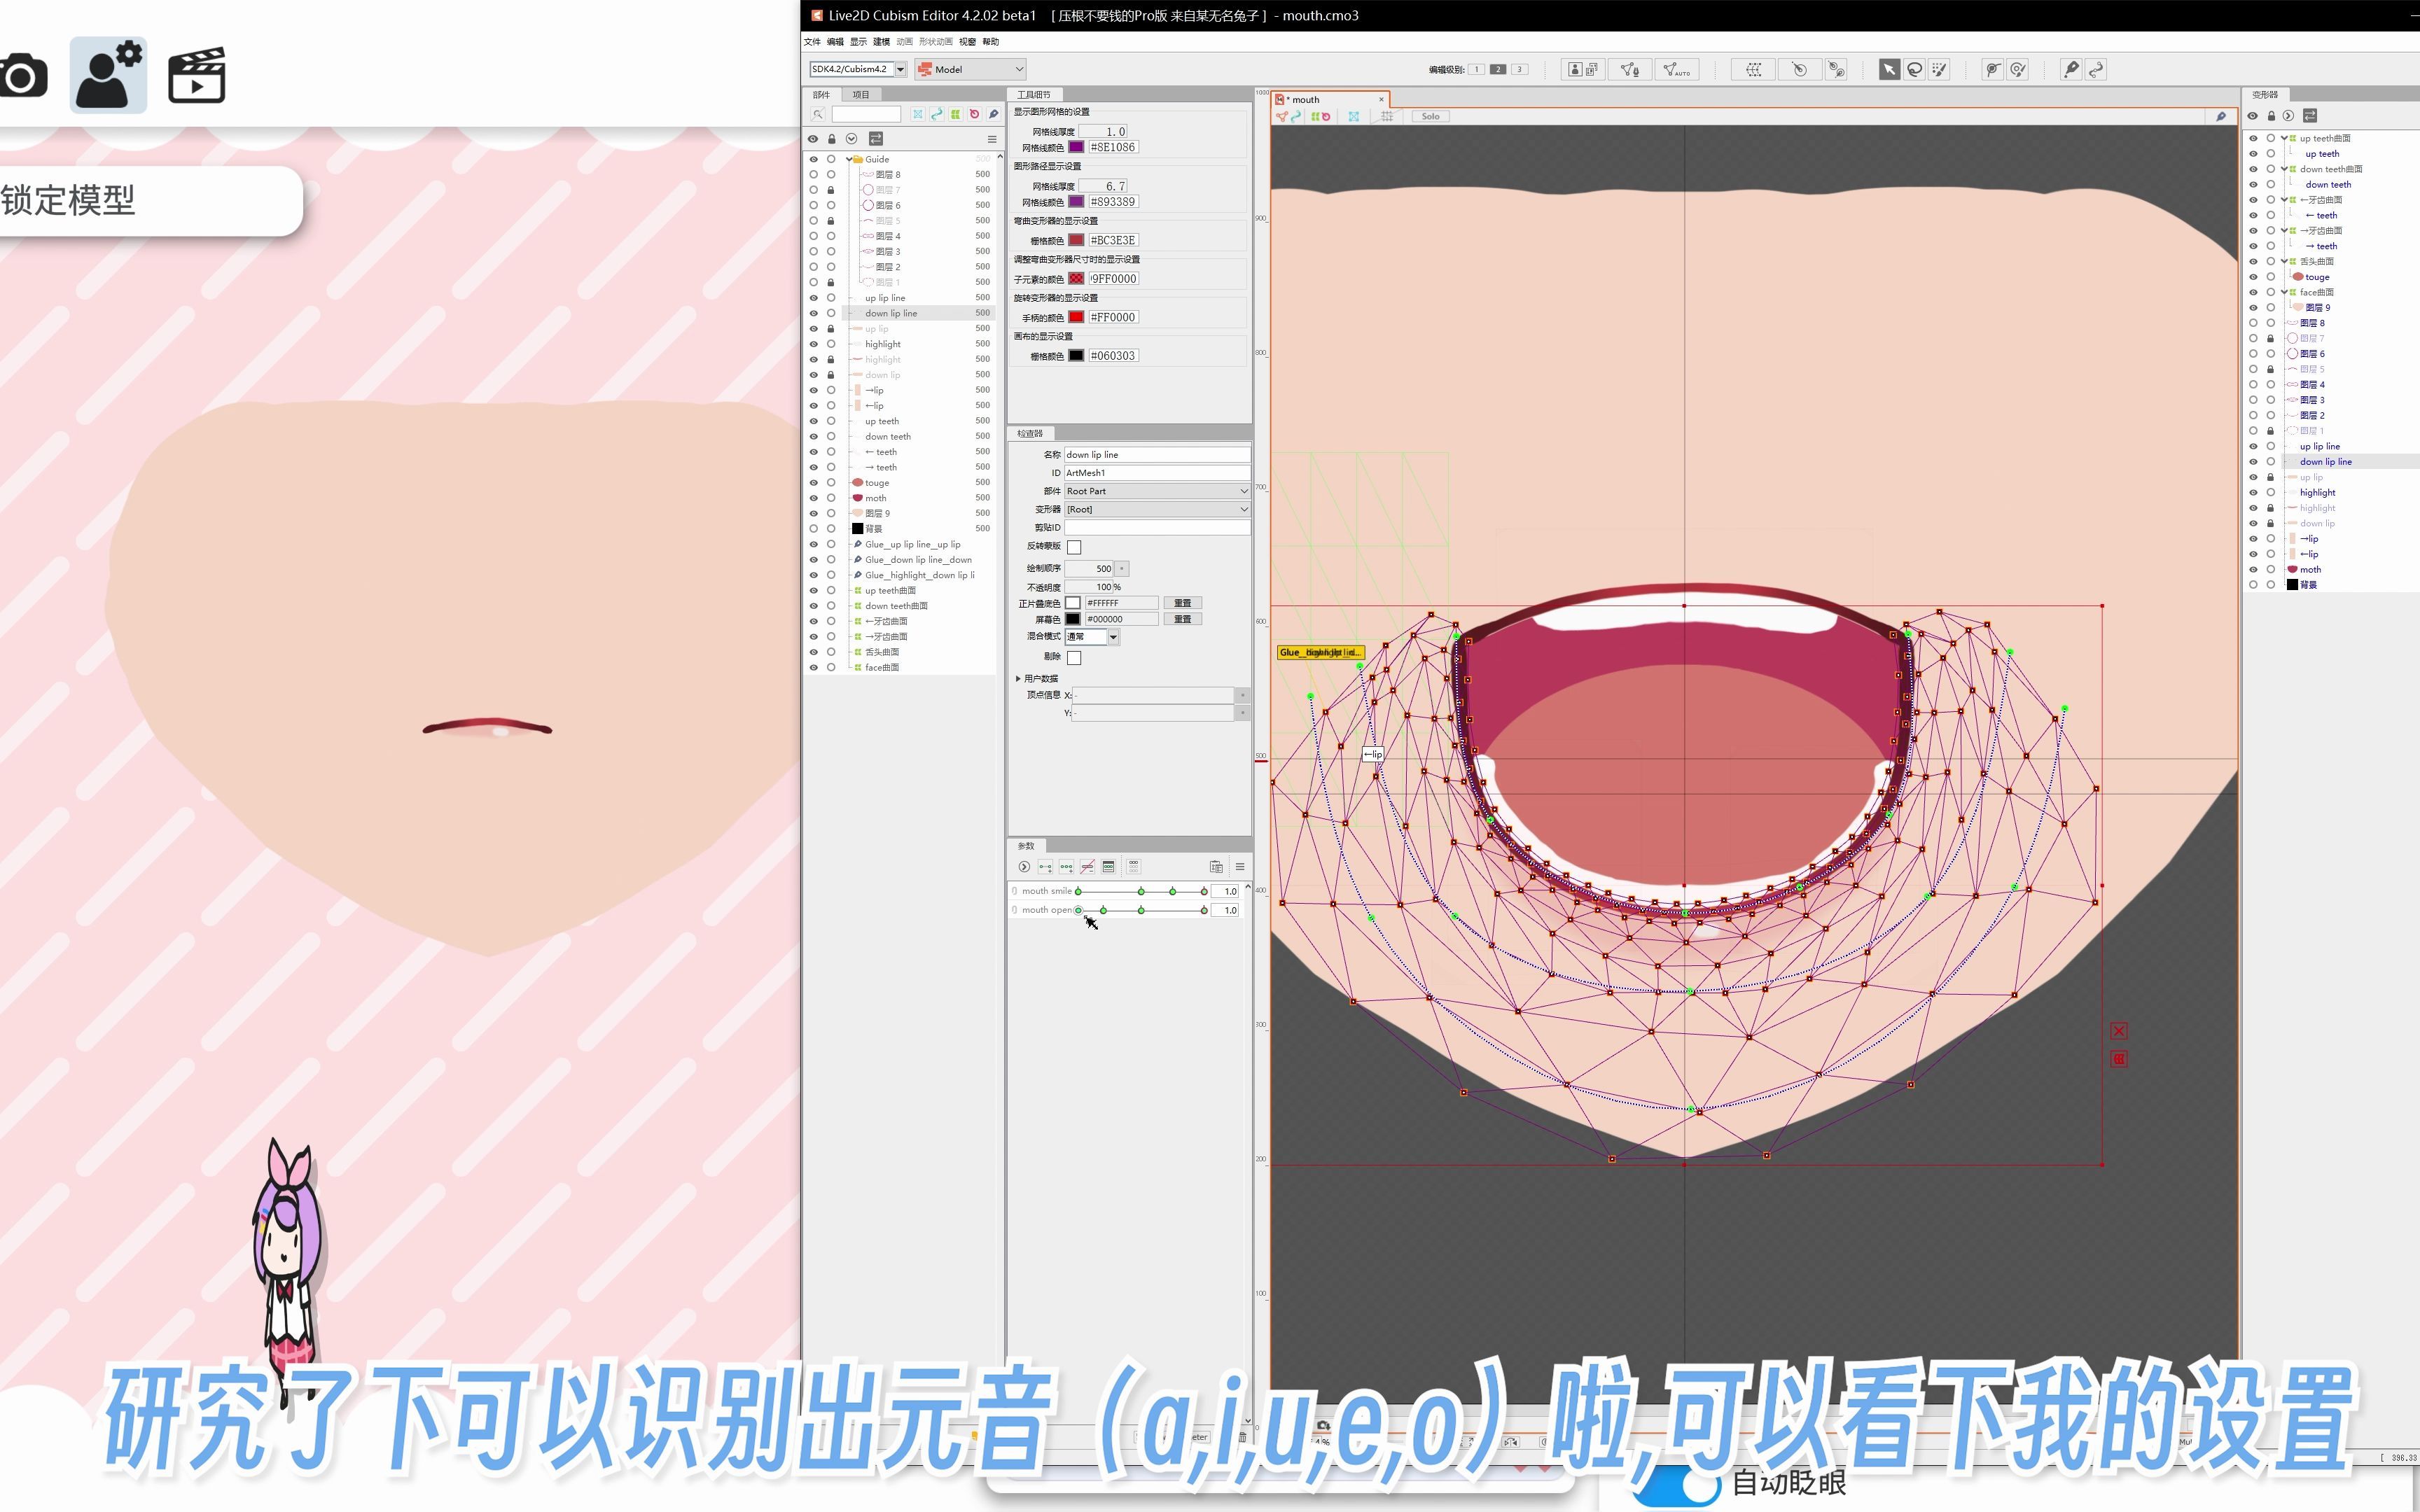This screenshot has height=1512, width=2420.
Task: Click the 绘制顺序 500 value field
Action: [1089, 568]
